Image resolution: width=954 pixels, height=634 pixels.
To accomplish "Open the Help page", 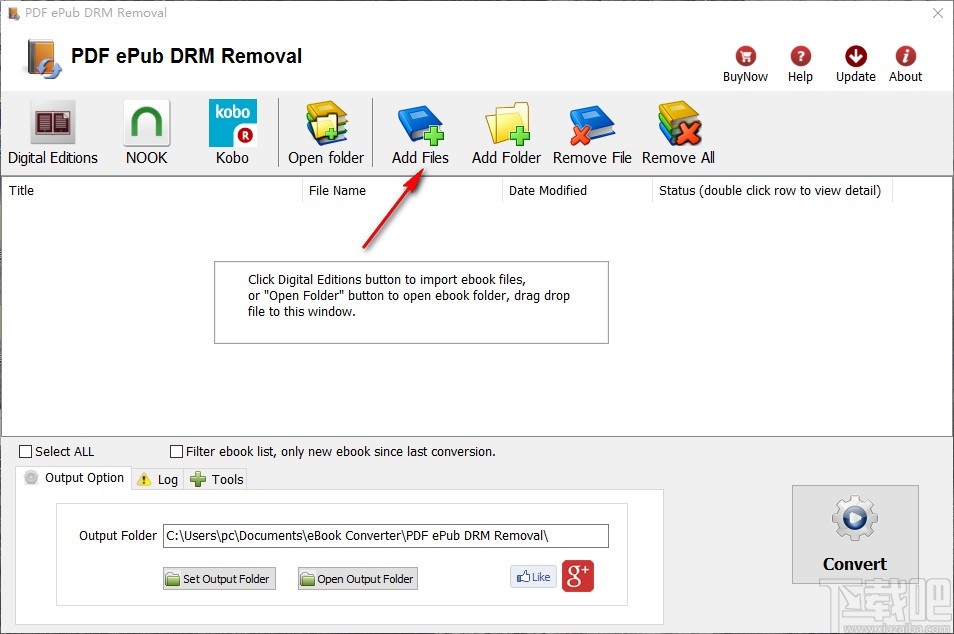I will pyautogui.click(x=800, y=64).
